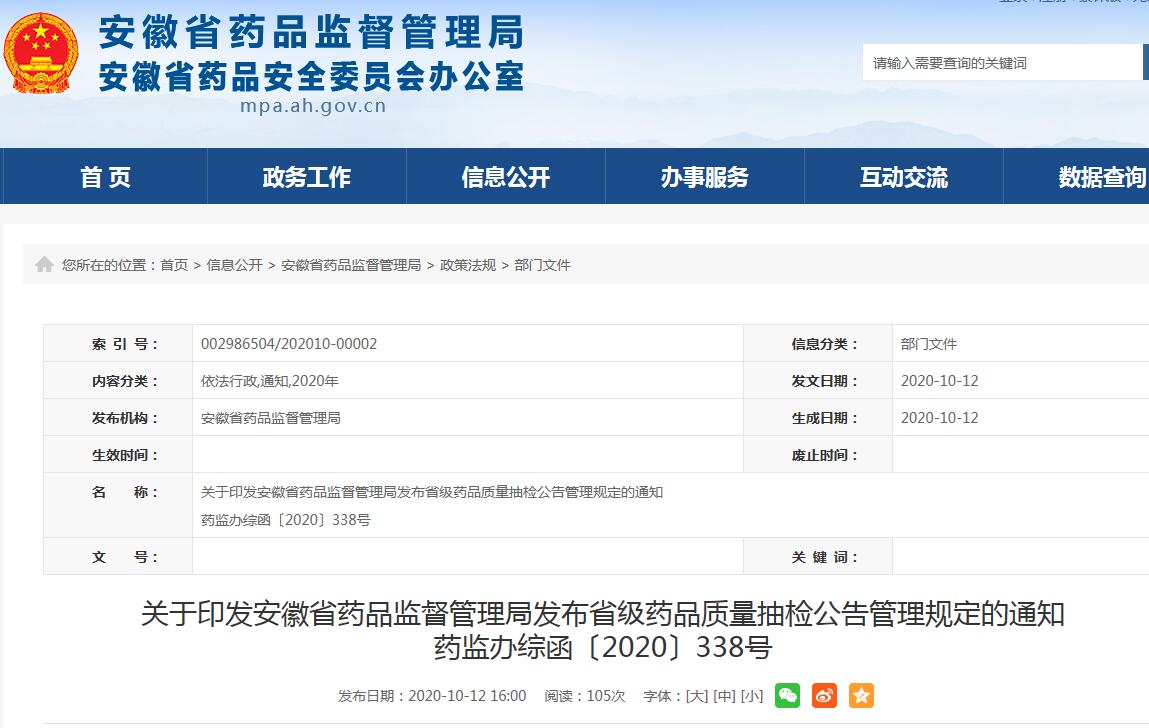This screenshot has width=1149, height=728.
Task: Switch font size to 小
Action: click(753, 695)
